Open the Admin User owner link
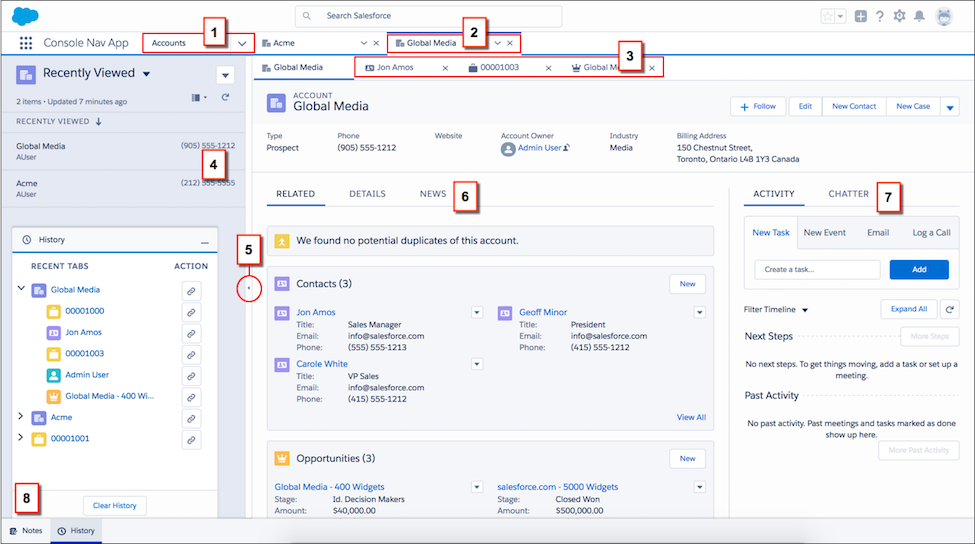975x544 pixels. tap(539, 148)
